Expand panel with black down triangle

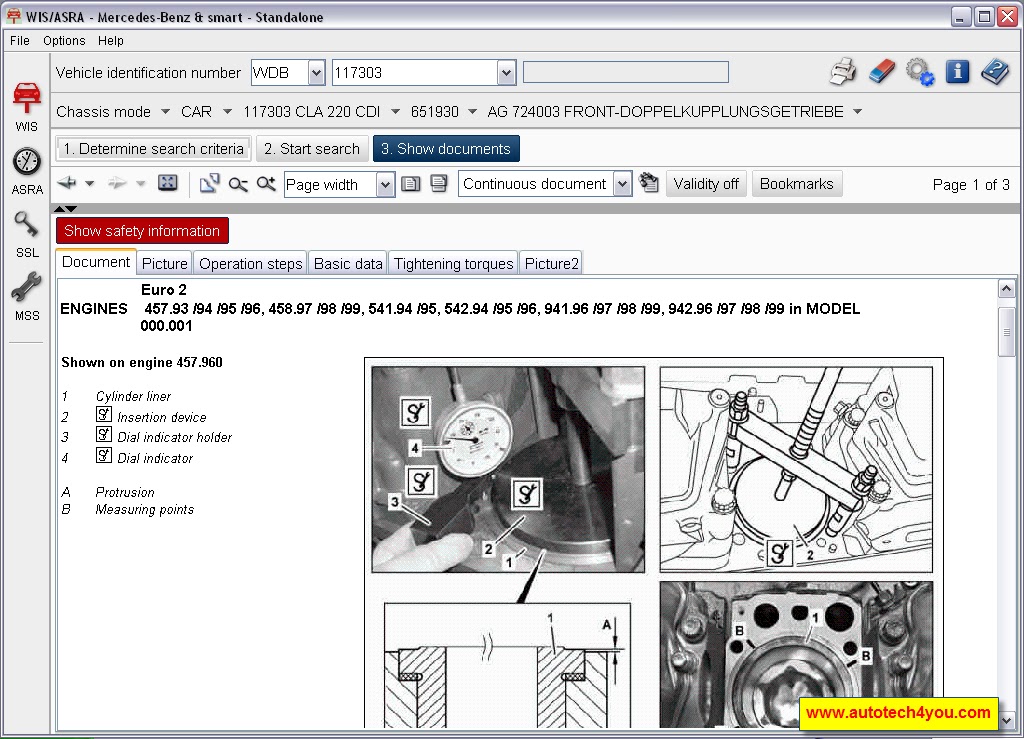(71, 209)
